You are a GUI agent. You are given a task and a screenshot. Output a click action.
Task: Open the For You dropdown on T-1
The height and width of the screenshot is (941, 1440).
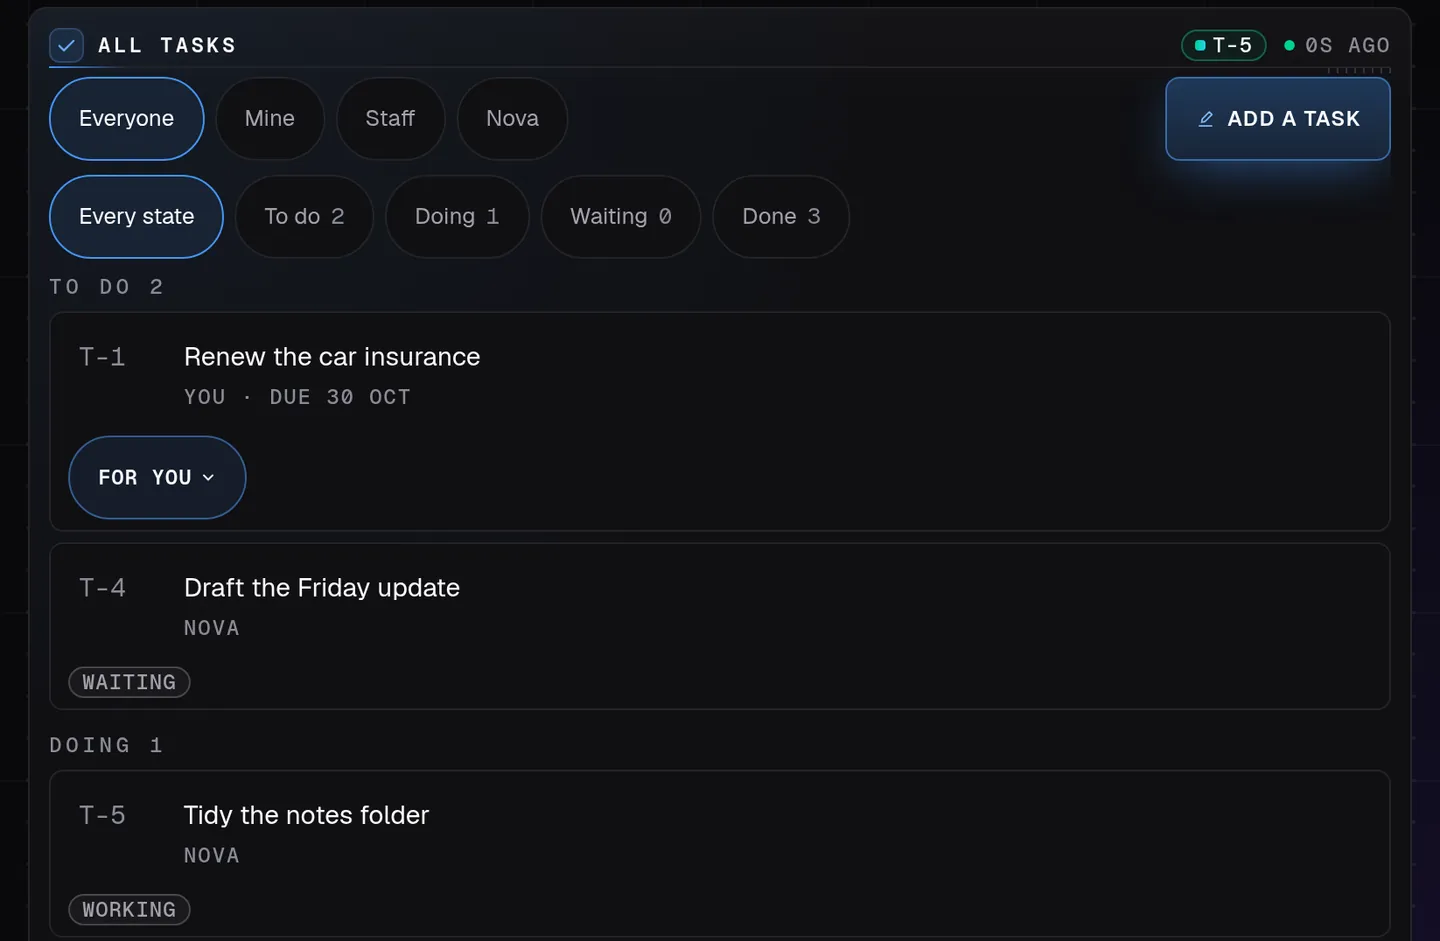click(157, 478)
